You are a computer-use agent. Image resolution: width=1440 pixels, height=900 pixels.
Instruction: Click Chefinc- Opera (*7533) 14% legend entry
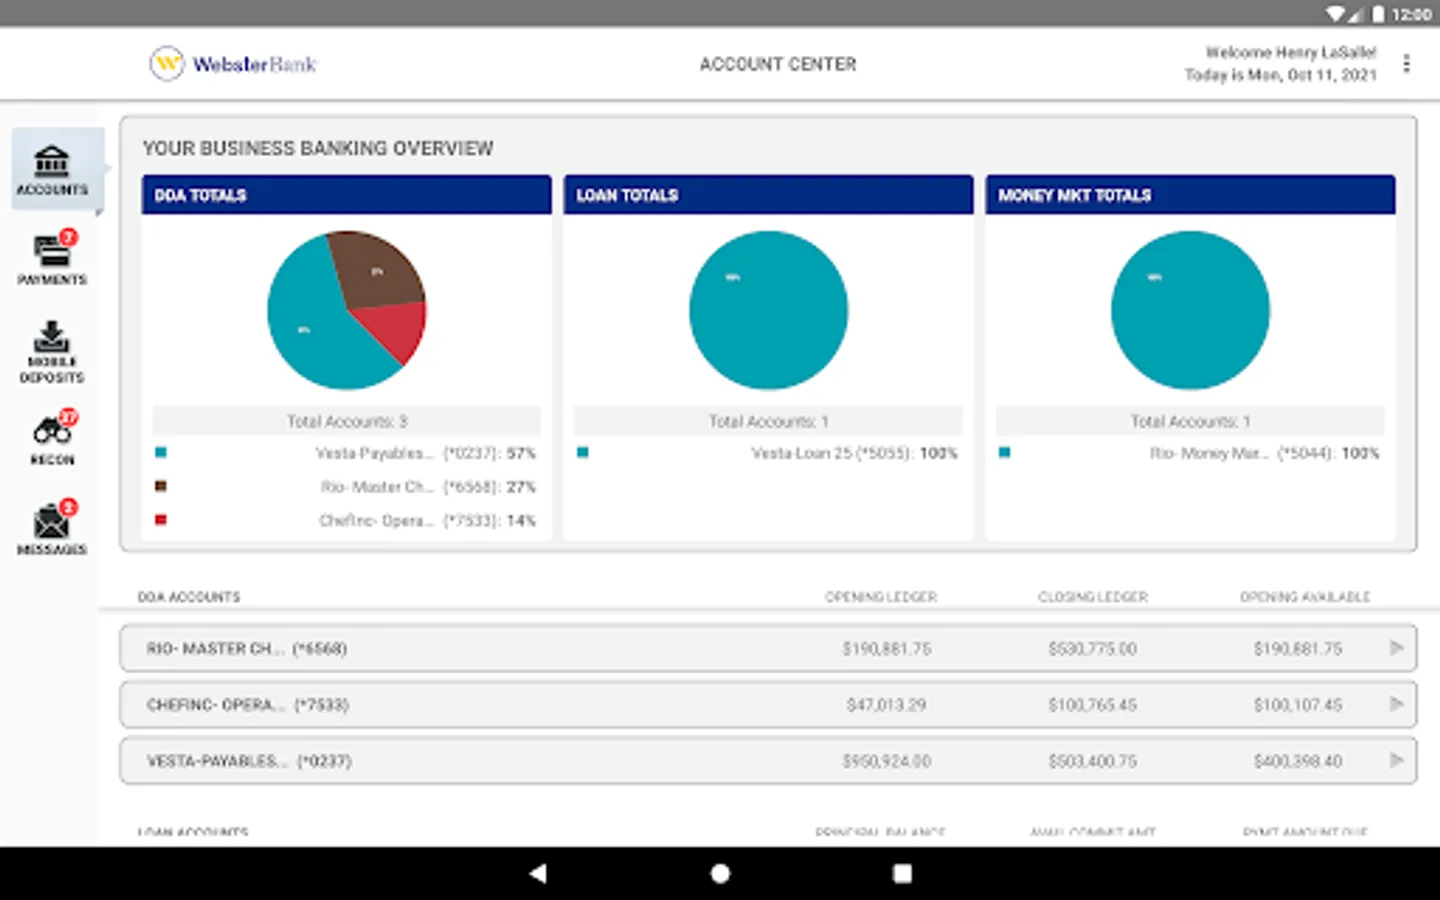[428, 520]
